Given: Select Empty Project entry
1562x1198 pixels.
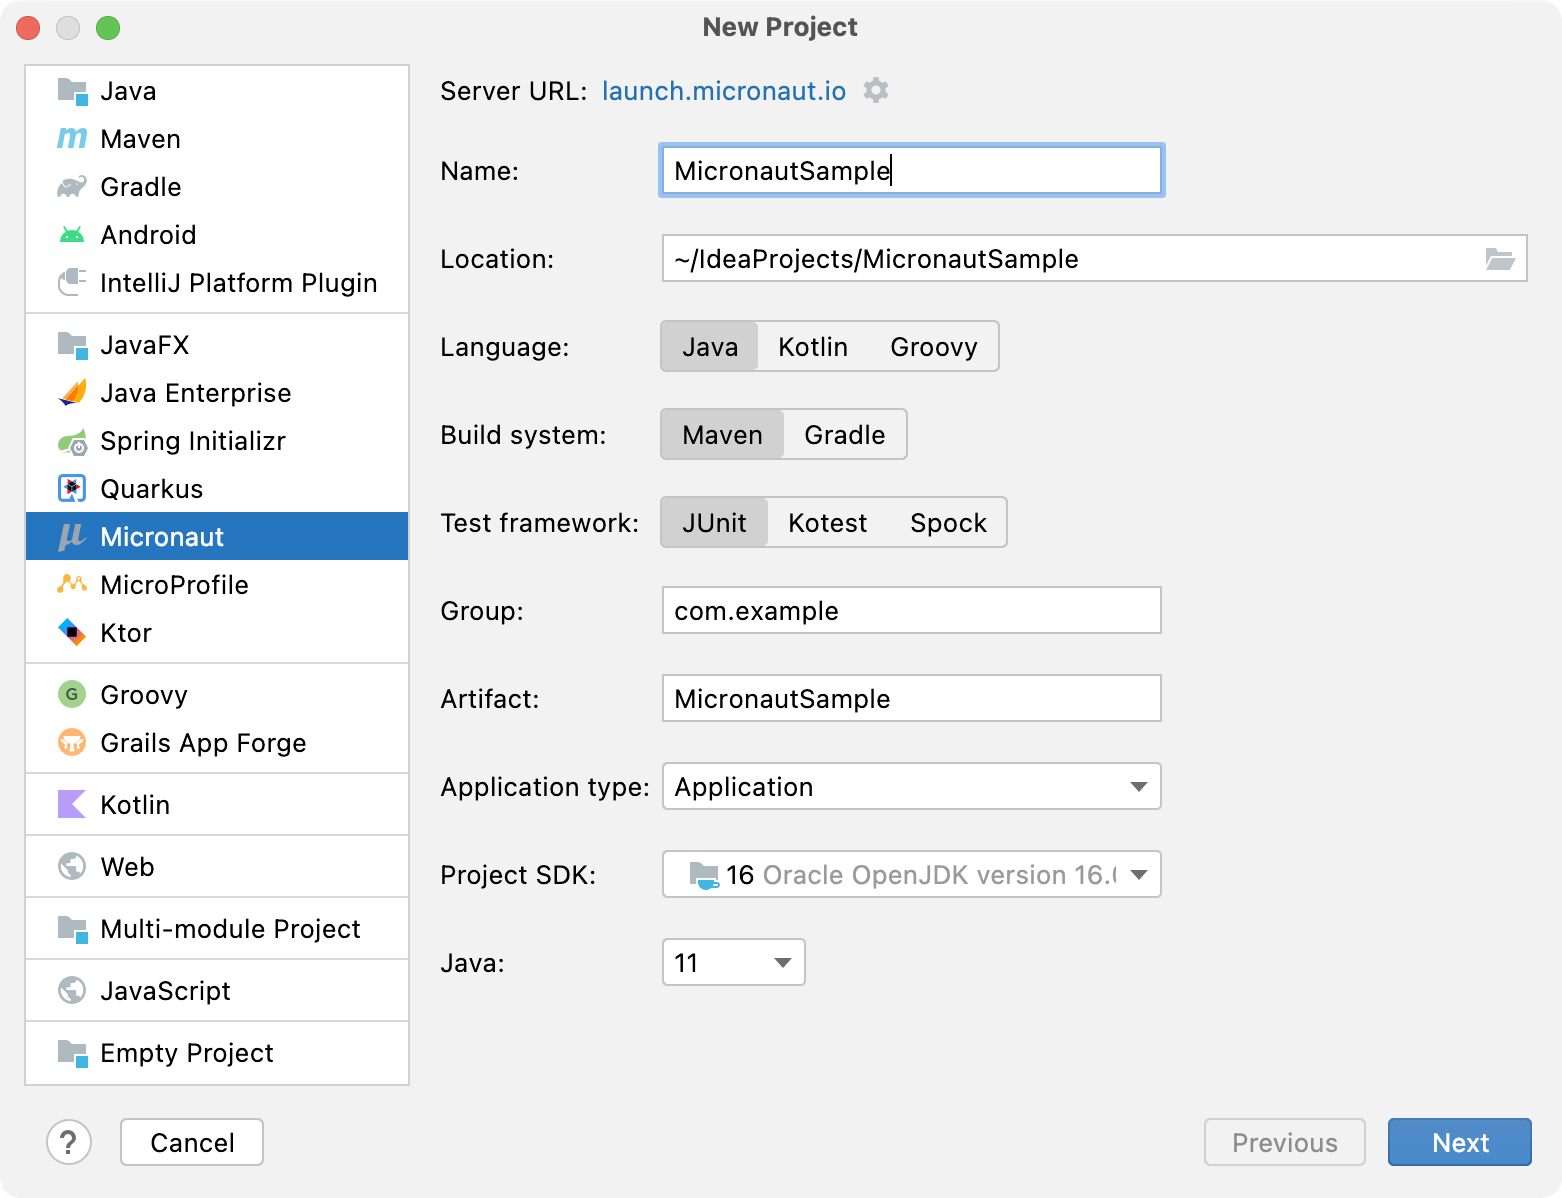Looking at the screenshot, I should click(x=217, y=1053).
